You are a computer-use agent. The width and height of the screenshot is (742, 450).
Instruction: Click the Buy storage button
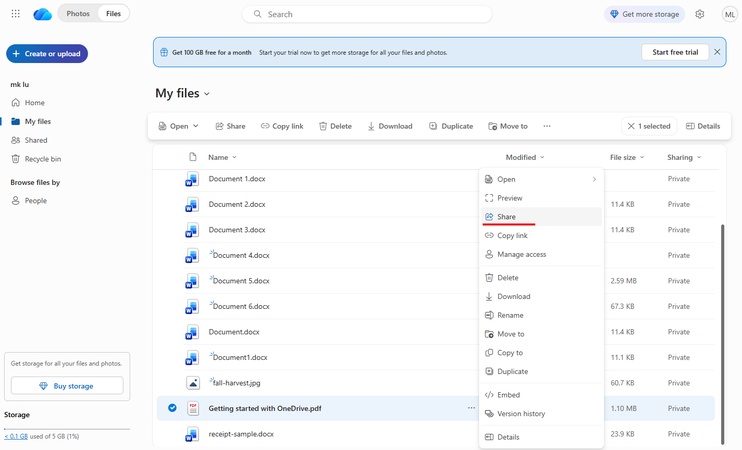coord(67,386)
